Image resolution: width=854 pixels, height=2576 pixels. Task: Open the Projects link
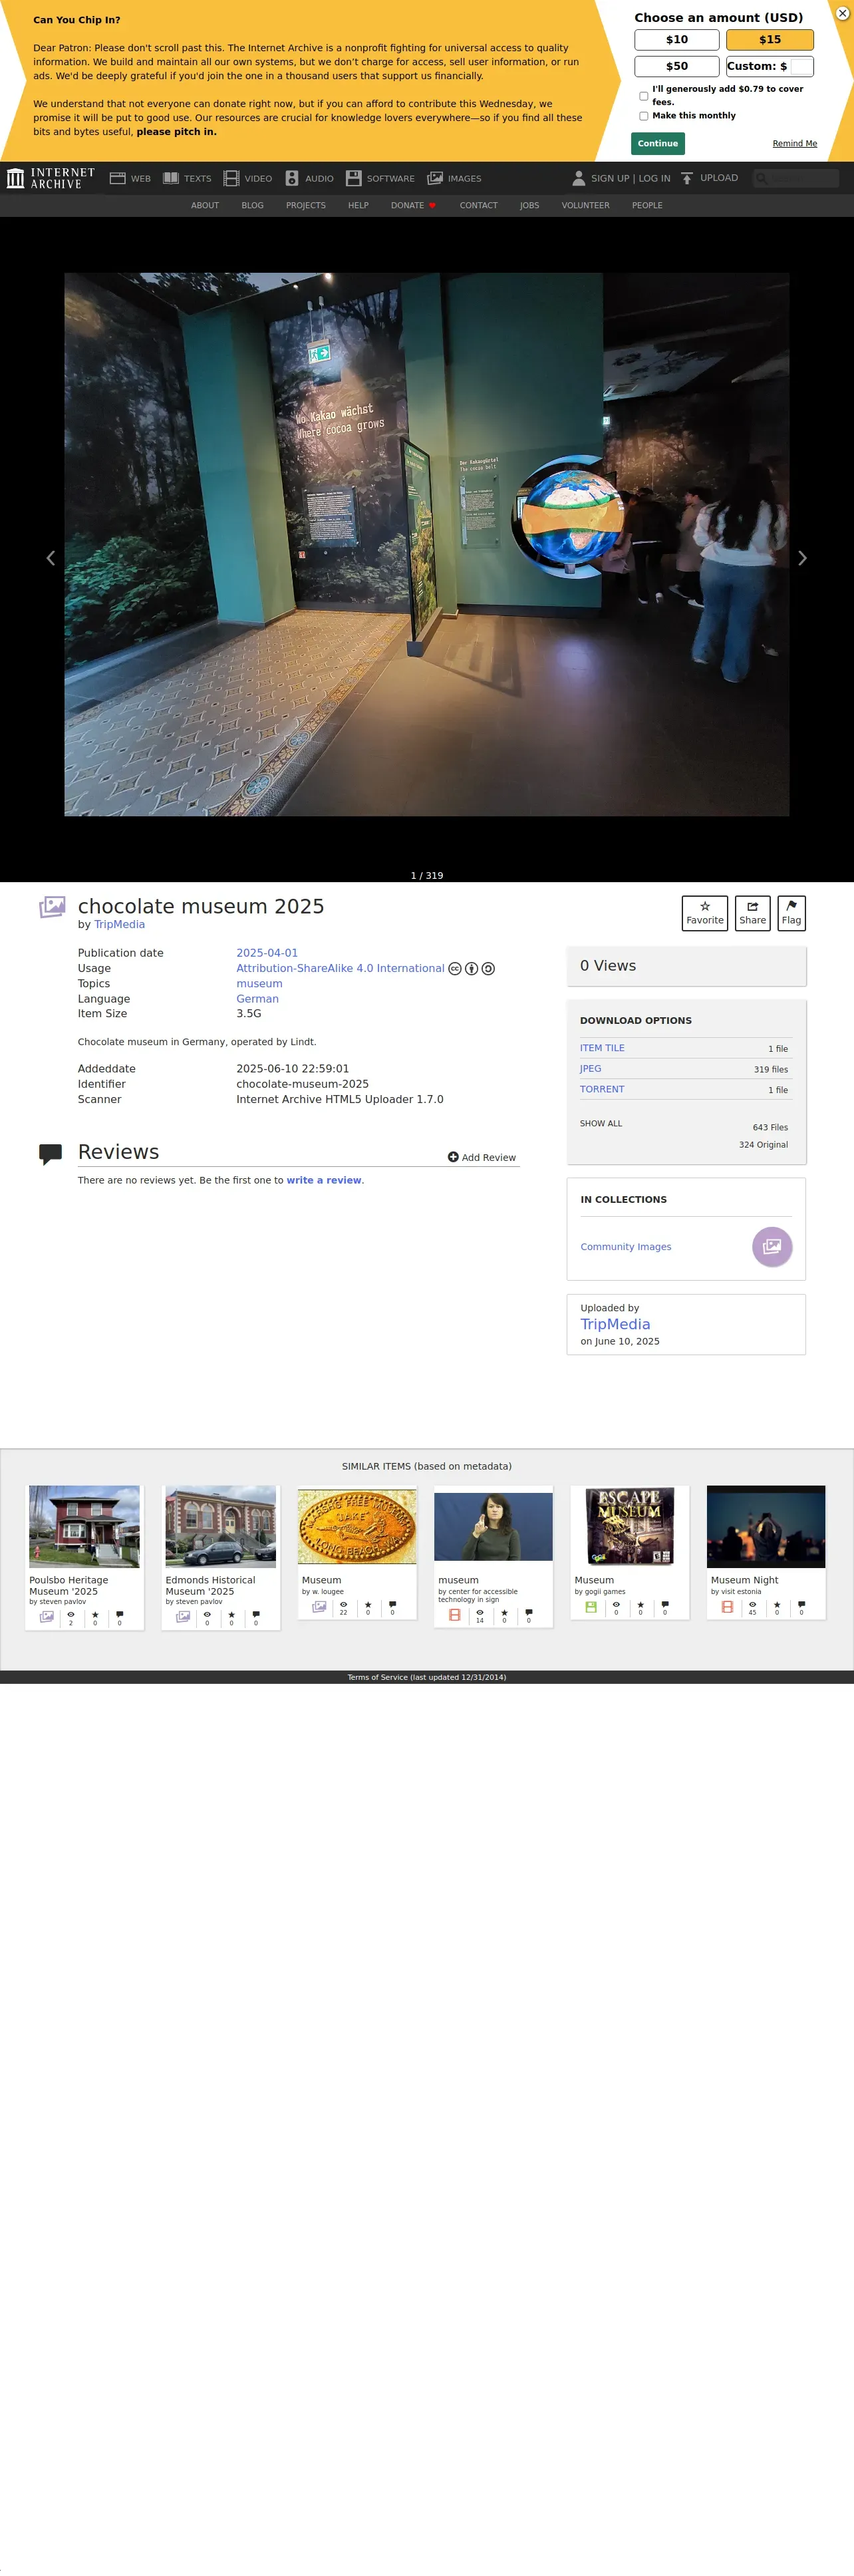click(306, 206)
